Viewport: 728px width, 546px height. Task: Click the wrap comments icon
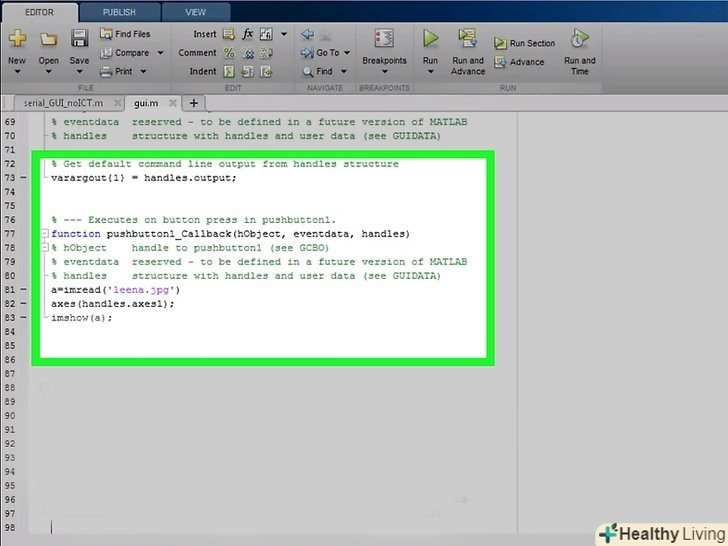click(x=266, y=53)
